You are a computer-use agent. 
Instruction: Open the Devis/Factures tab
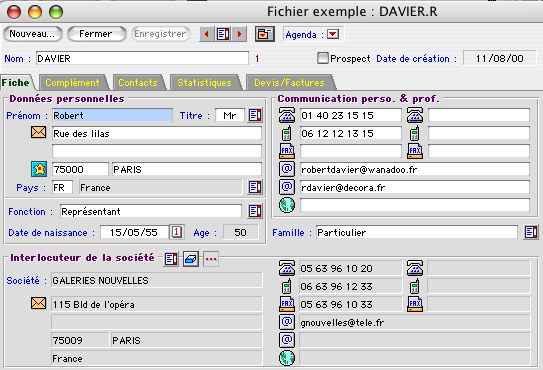[289, 83]
